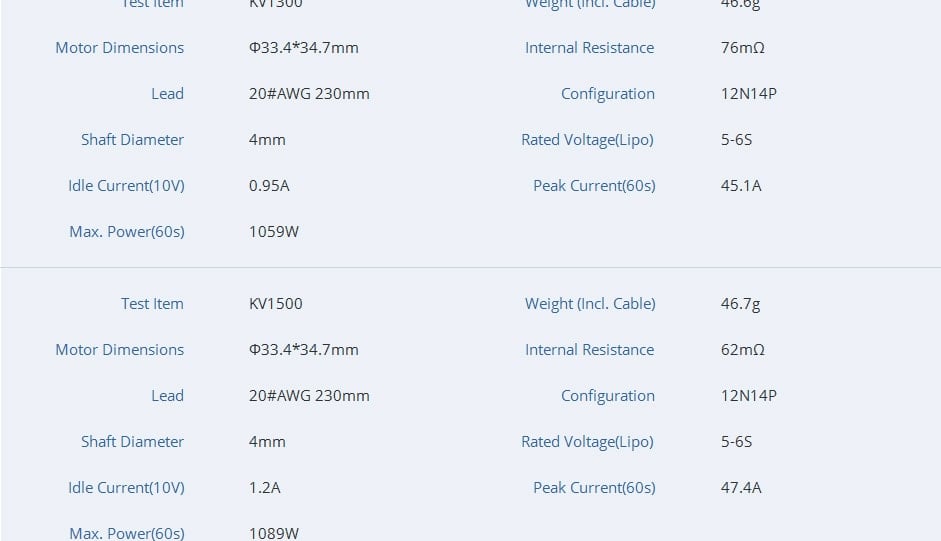Click Idle Current(10V) label beside 0.95A
Viewport: 941px width, 541px height.
pyautogui.click(x=126, y=186)
